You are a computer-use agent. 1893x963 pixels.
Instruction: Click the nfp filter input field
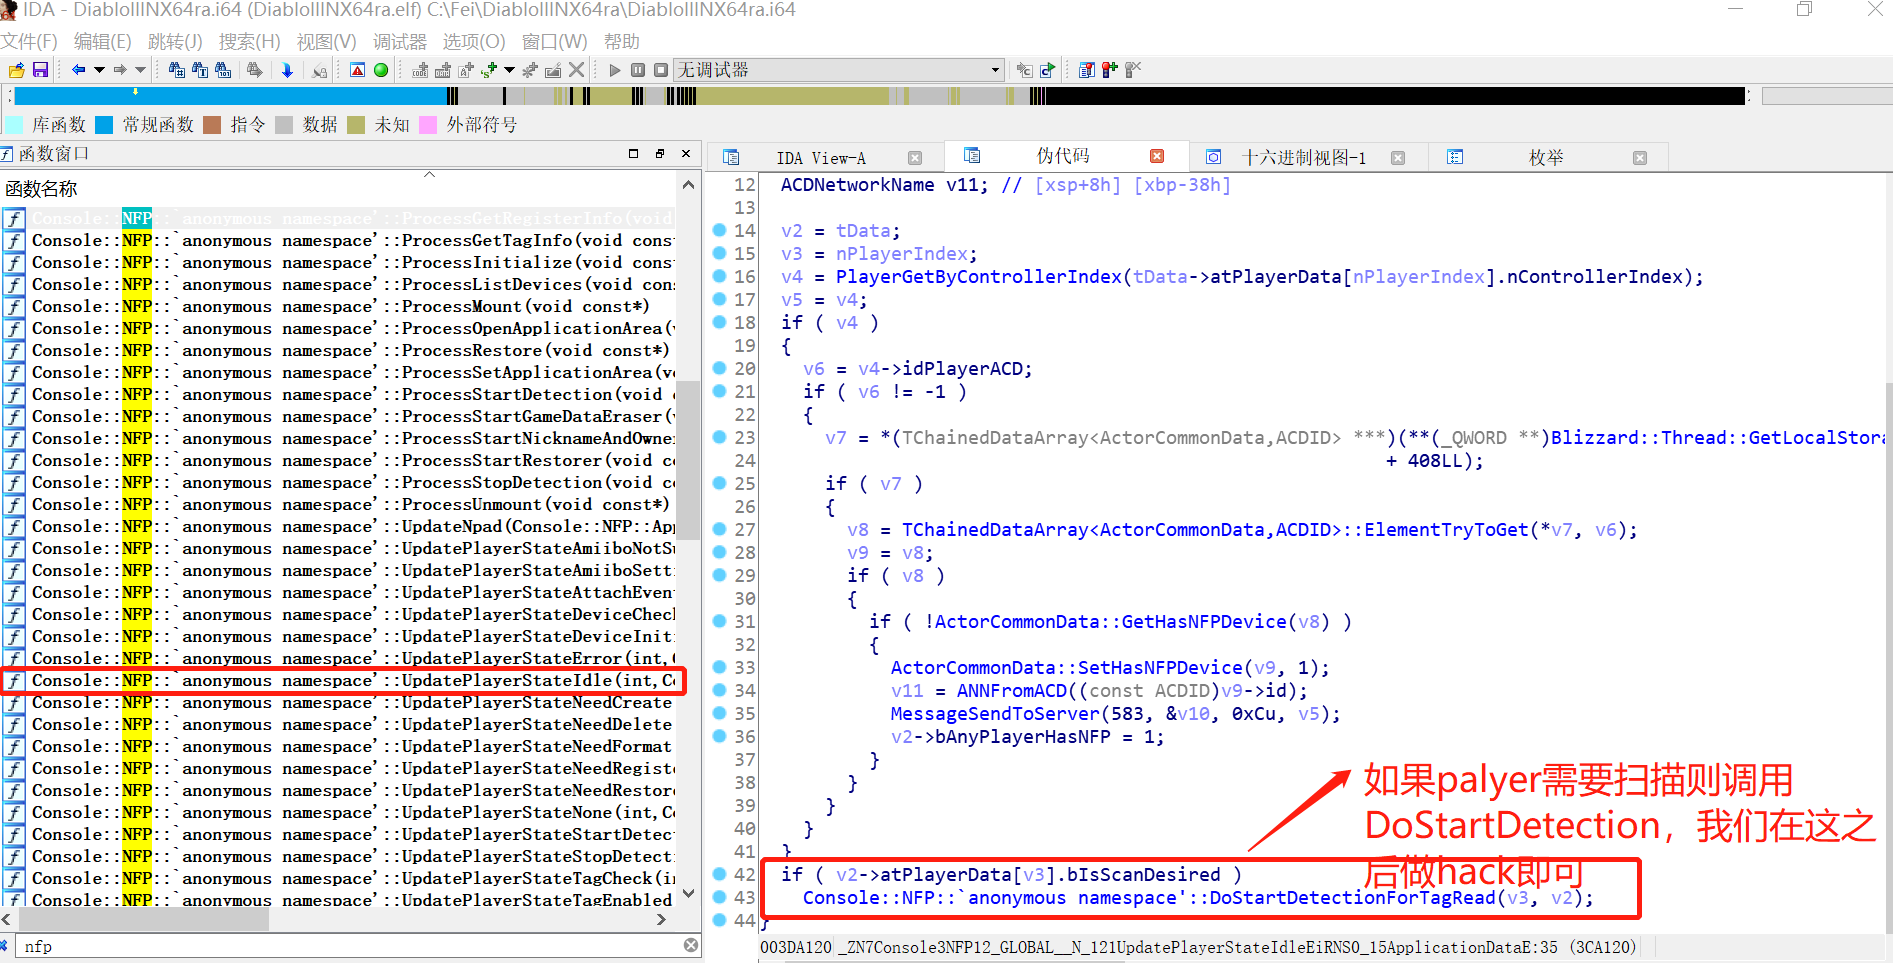(348, 946)
